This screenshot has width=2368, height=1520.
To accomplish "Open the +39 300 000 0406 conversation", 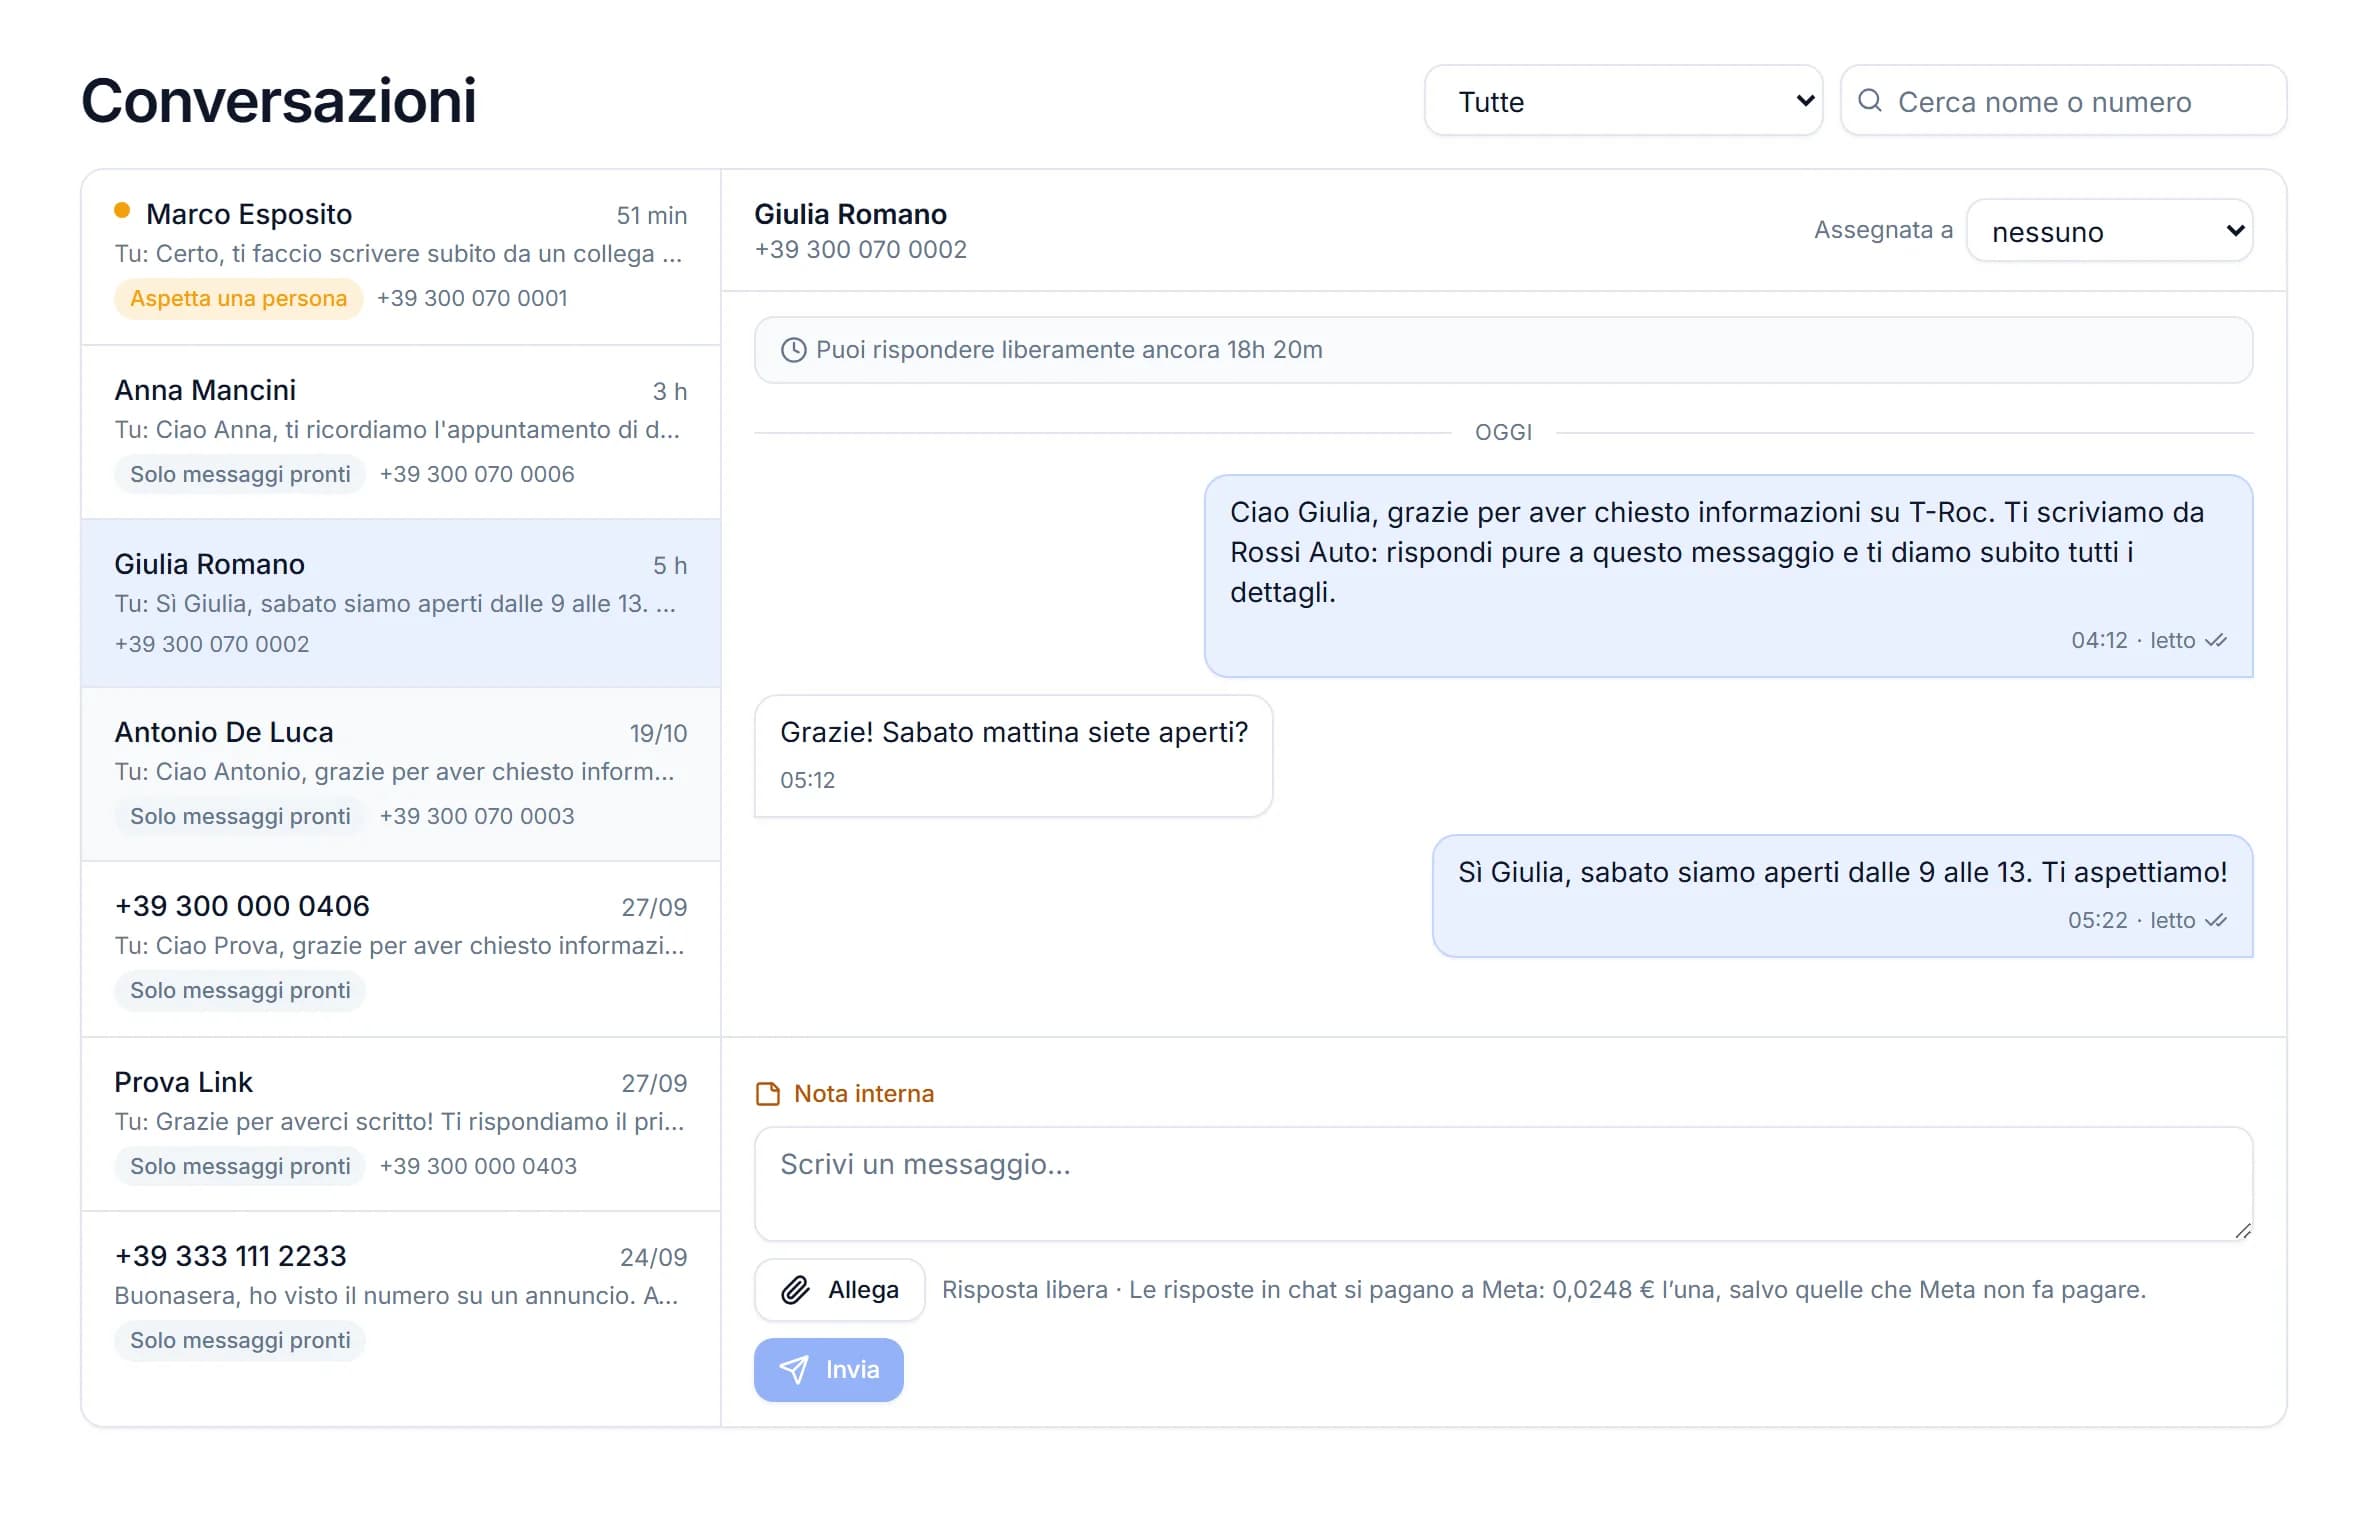I will click(x=400, y=949).
